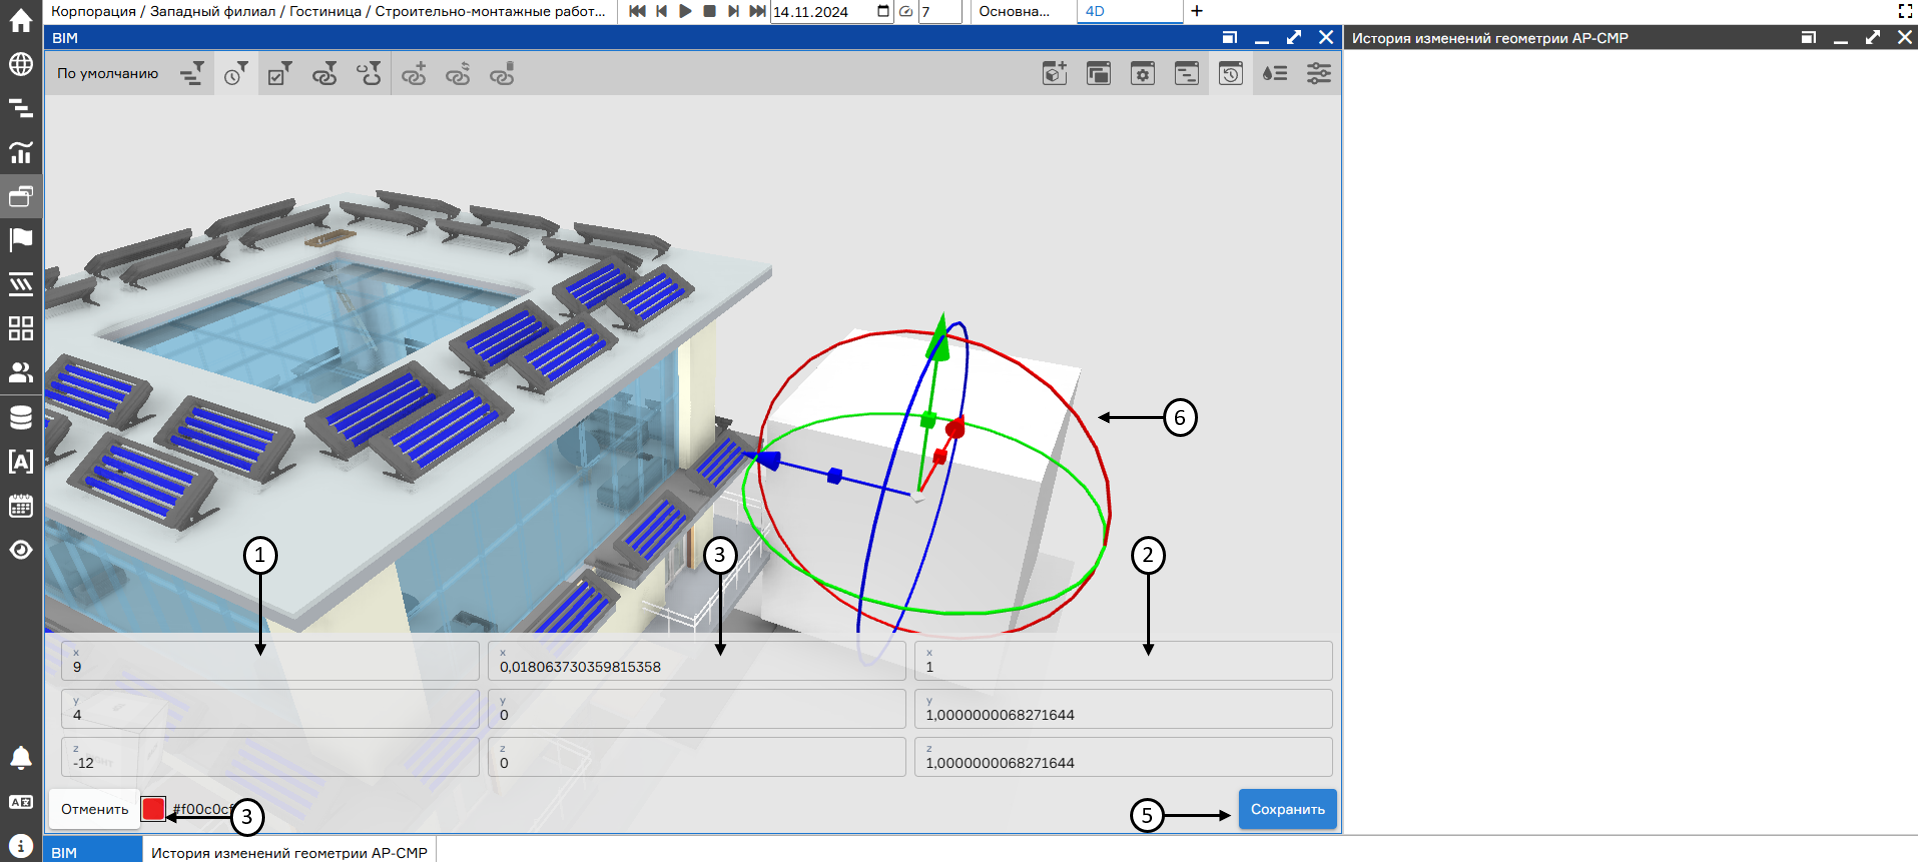The width and height of the screenshot is (1918, 862).
Task: Step one frame forward in the timeline
Action: [x=733, y=11]
